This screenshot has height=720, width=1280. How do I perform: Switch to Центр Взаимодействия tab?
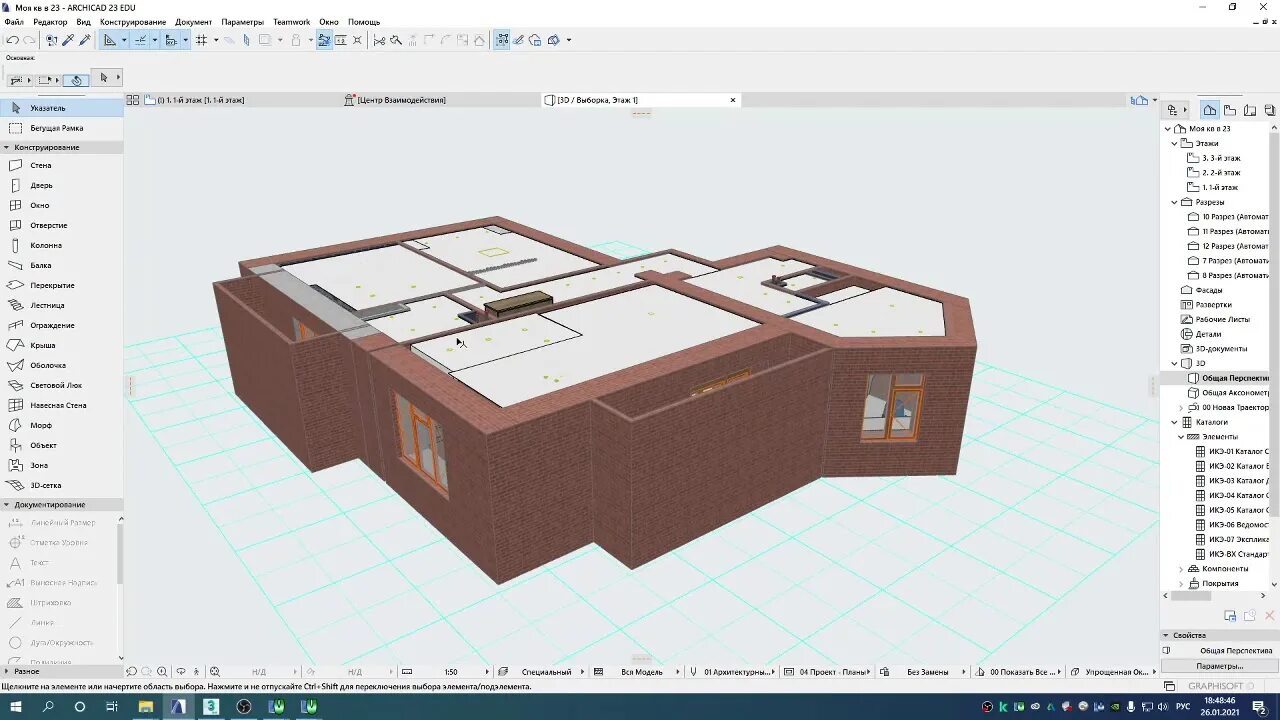(x=400, y=100)
